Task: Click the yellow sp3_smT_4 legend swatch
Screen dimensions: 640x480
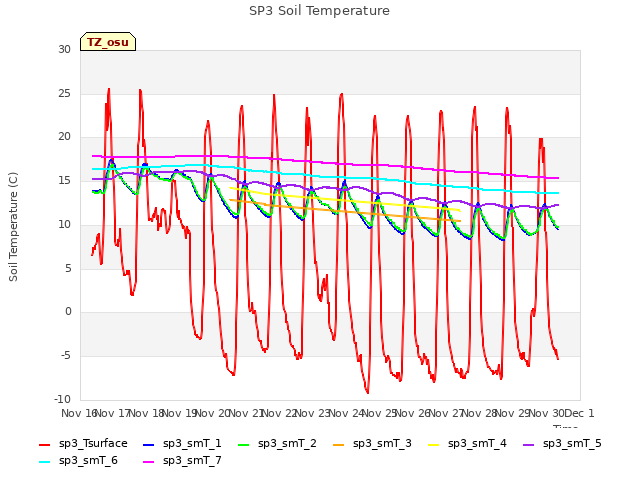Action: (433, 444)
